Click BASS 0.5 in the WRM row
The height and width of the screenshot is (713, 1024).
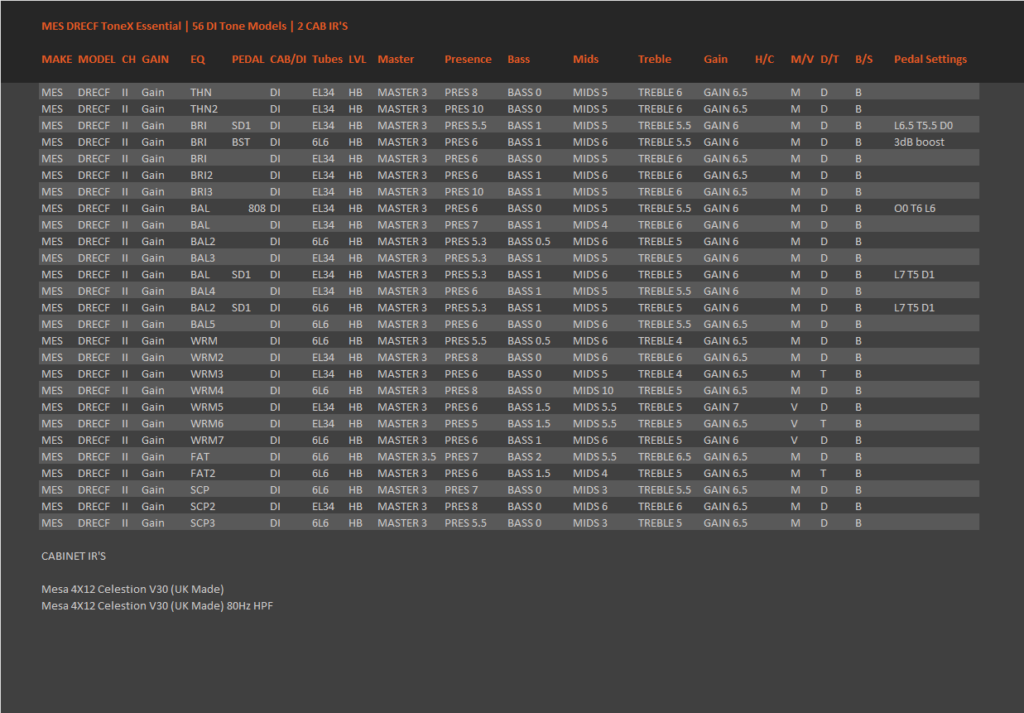[528, 341]
